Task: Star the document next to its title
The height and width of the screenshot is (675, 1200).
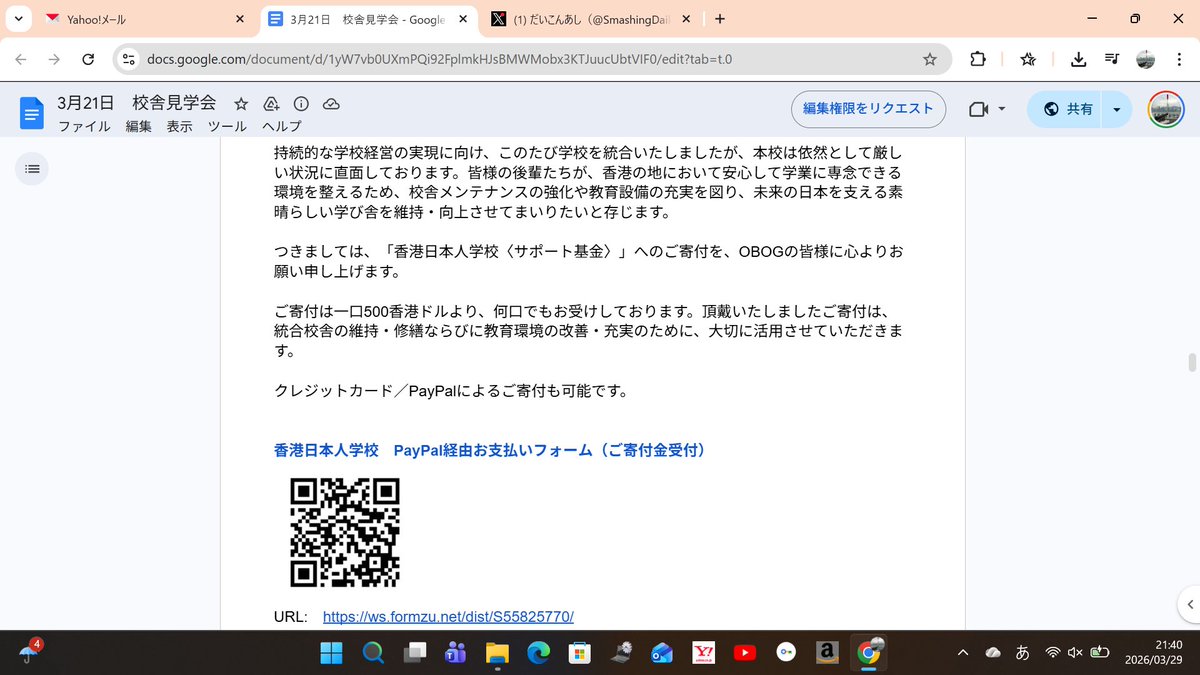Action: click(240, 103)
